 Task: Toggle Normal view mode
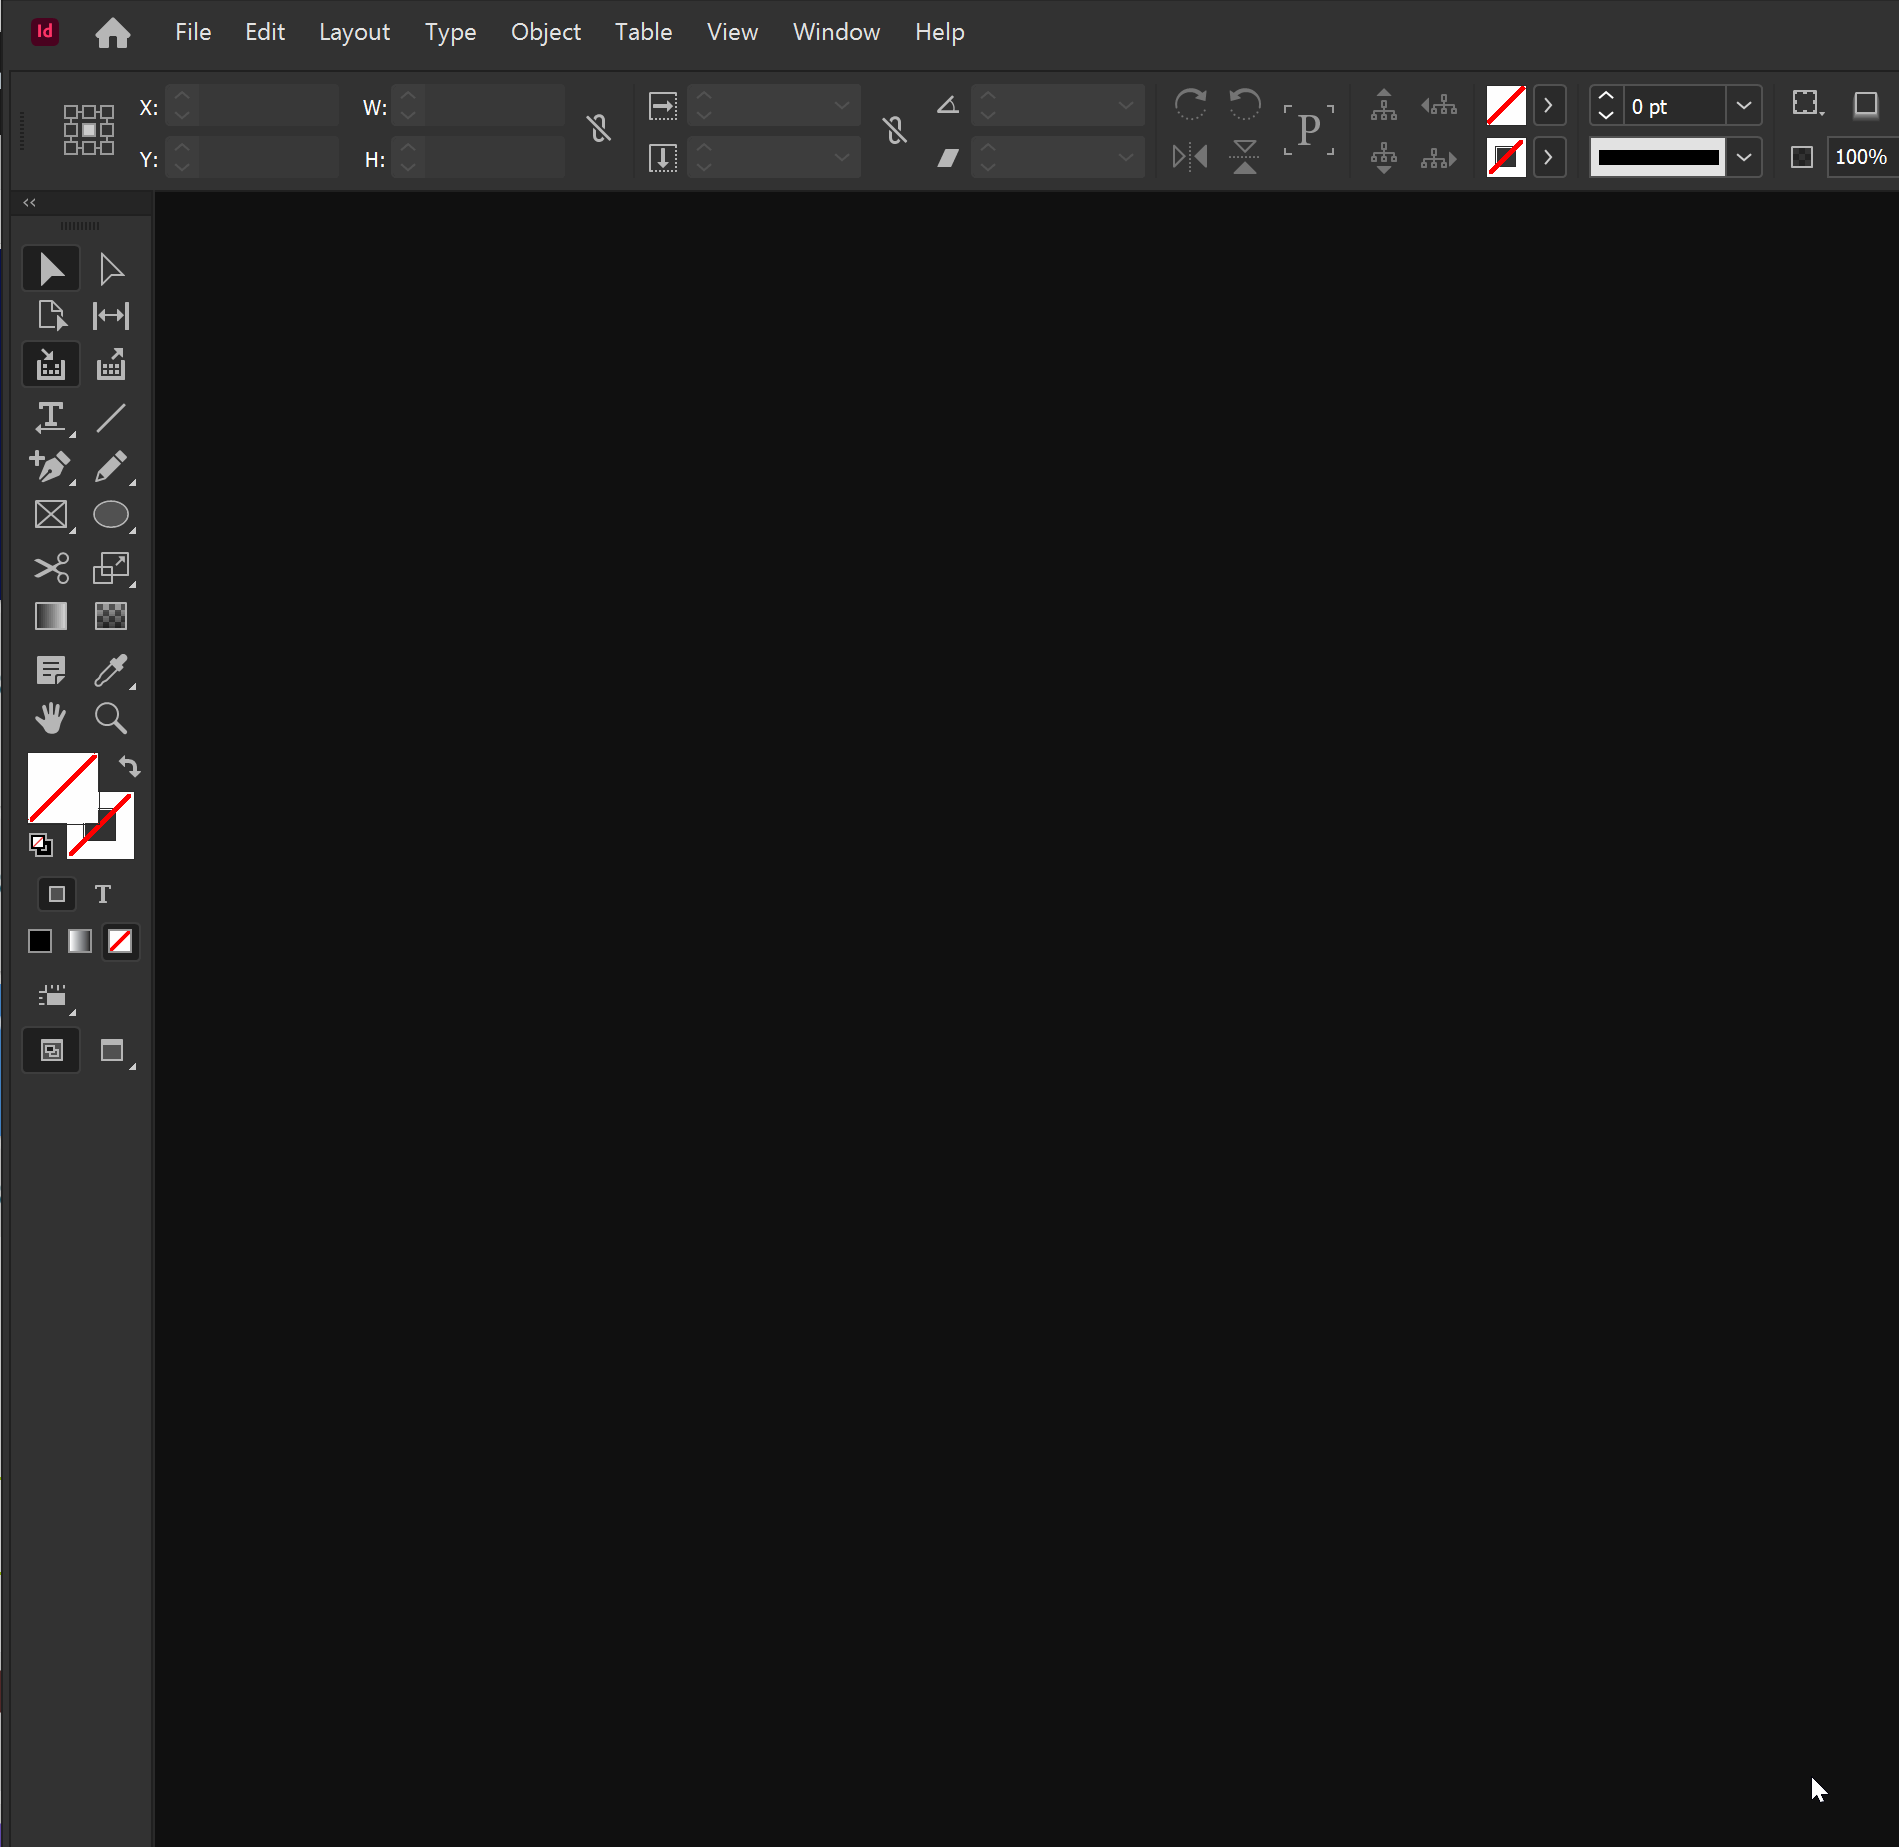(x=51, y=1051)
